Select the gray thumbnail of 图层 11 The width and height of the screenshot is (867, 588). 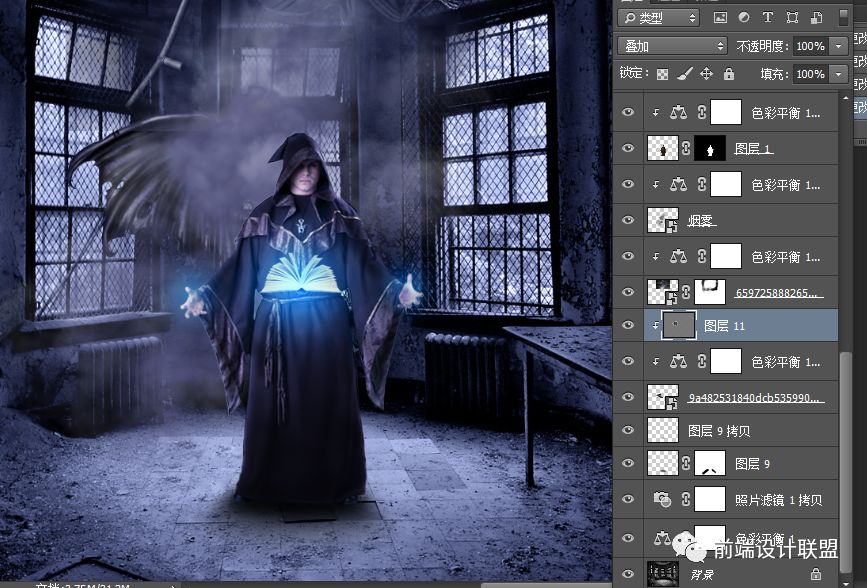click(x=678, y=325)
